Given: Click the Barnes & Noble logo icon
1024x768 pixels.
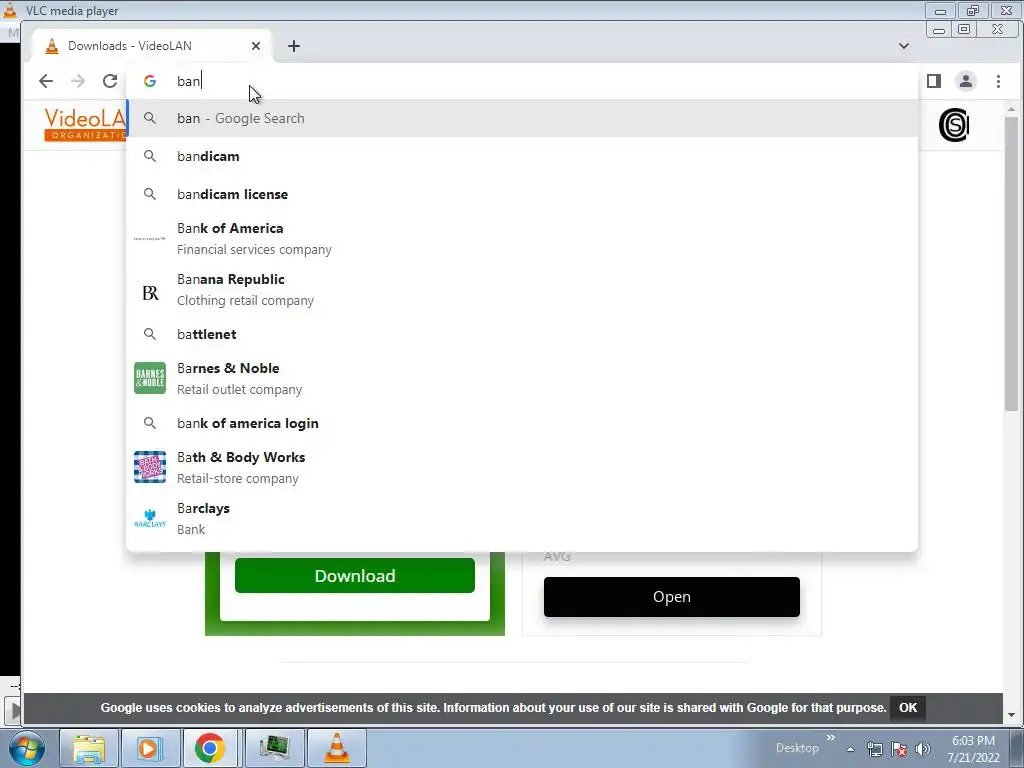Looking at the screenshot, I should (x=150, y=378).
